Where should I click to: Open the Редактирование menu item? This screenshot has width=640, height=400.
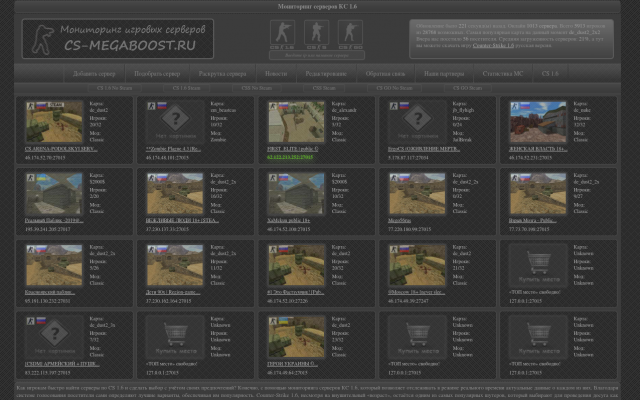point(326,74)
